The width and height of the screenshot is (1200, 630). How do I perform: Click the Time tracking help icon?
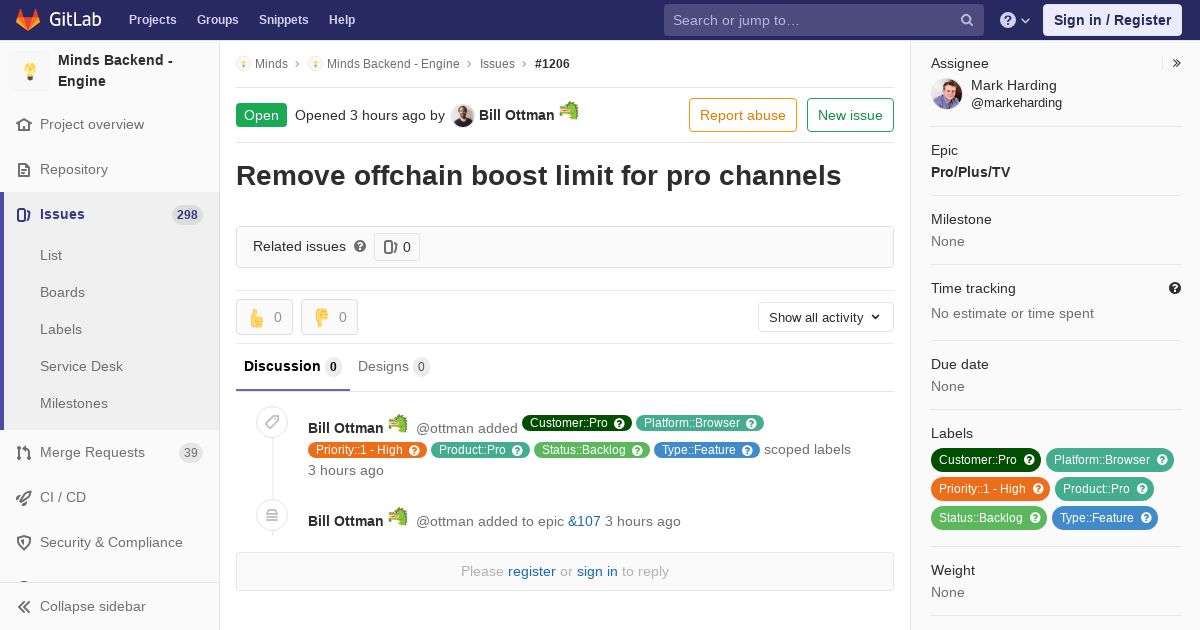(x=1175, y=288)
